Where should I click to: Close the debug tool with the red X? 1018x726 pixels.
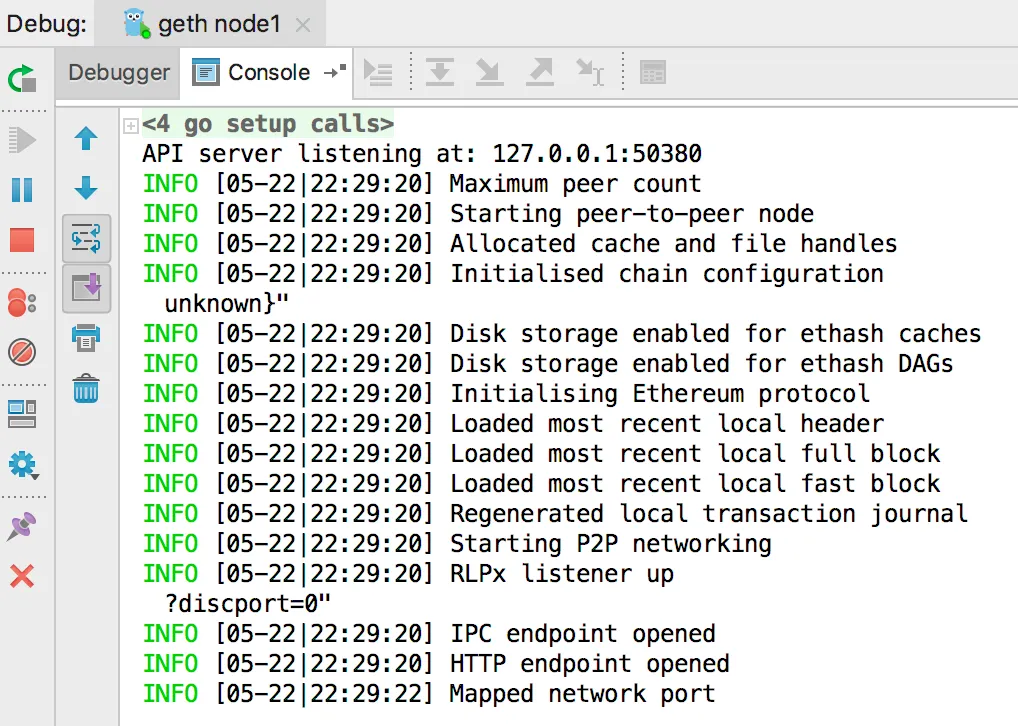pyautogui.click(x=22, y=576)
